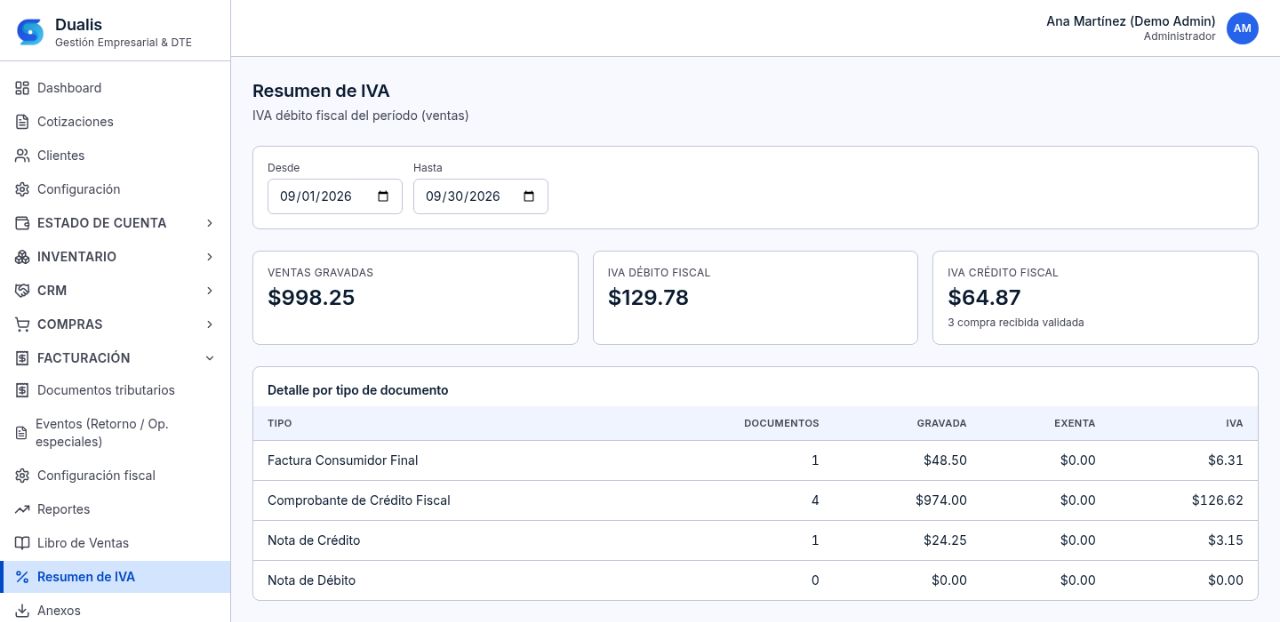This screenshot has height=622, width=1280.
Task: Click the Libro de Ventas book icon
Action: coord(22,544)
